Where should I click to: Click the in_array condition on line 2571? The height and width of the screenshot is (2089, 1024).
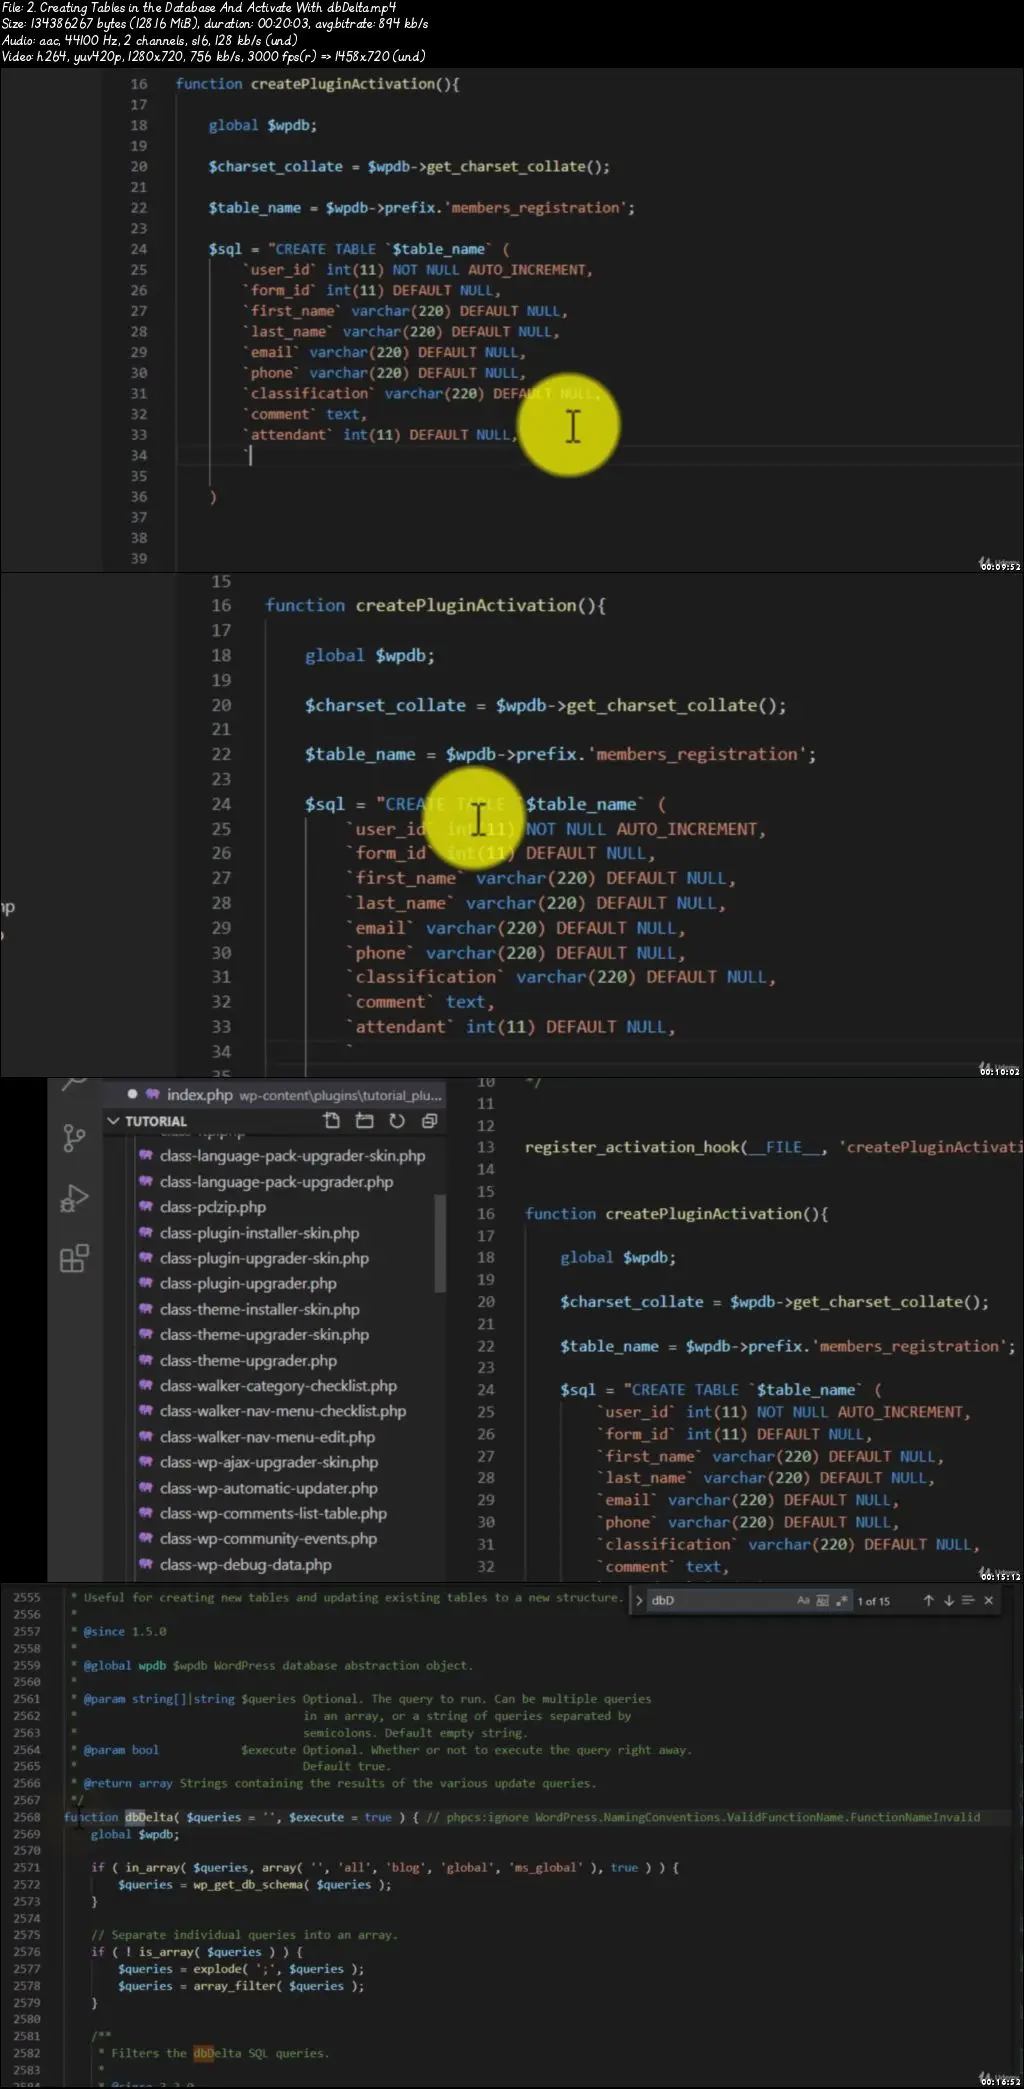[x=385, y=1868]
